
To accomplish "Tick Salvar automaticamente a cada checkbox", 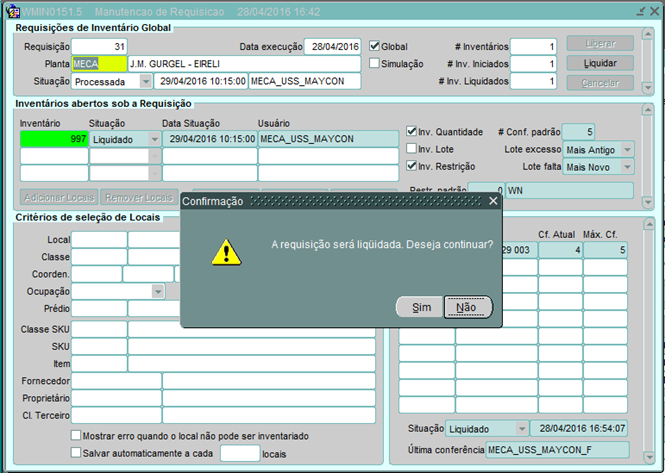I will 77,453.
